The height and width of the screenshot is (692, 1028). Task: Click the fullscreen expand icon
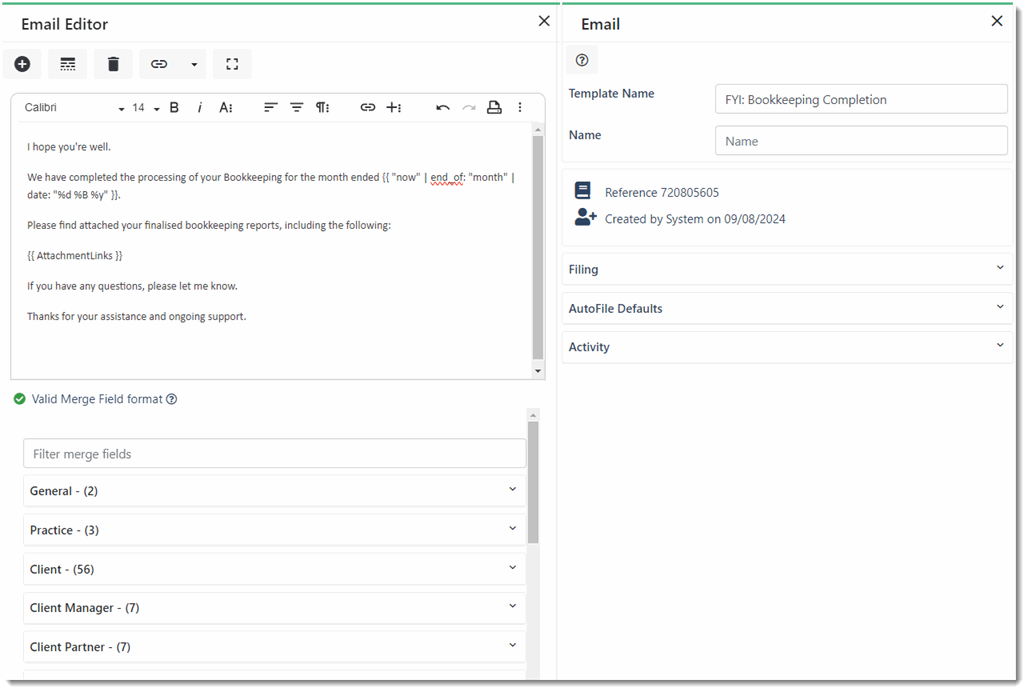(x=232, y=64)
